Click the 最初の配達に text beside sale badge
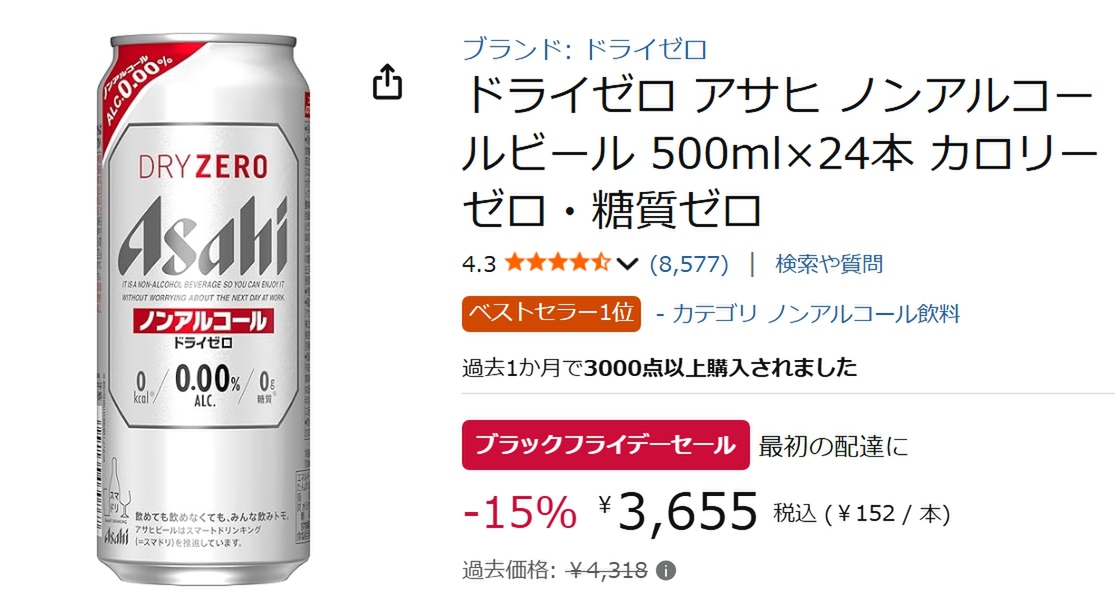The image size is (1115, 600). [x=833, y=446]
